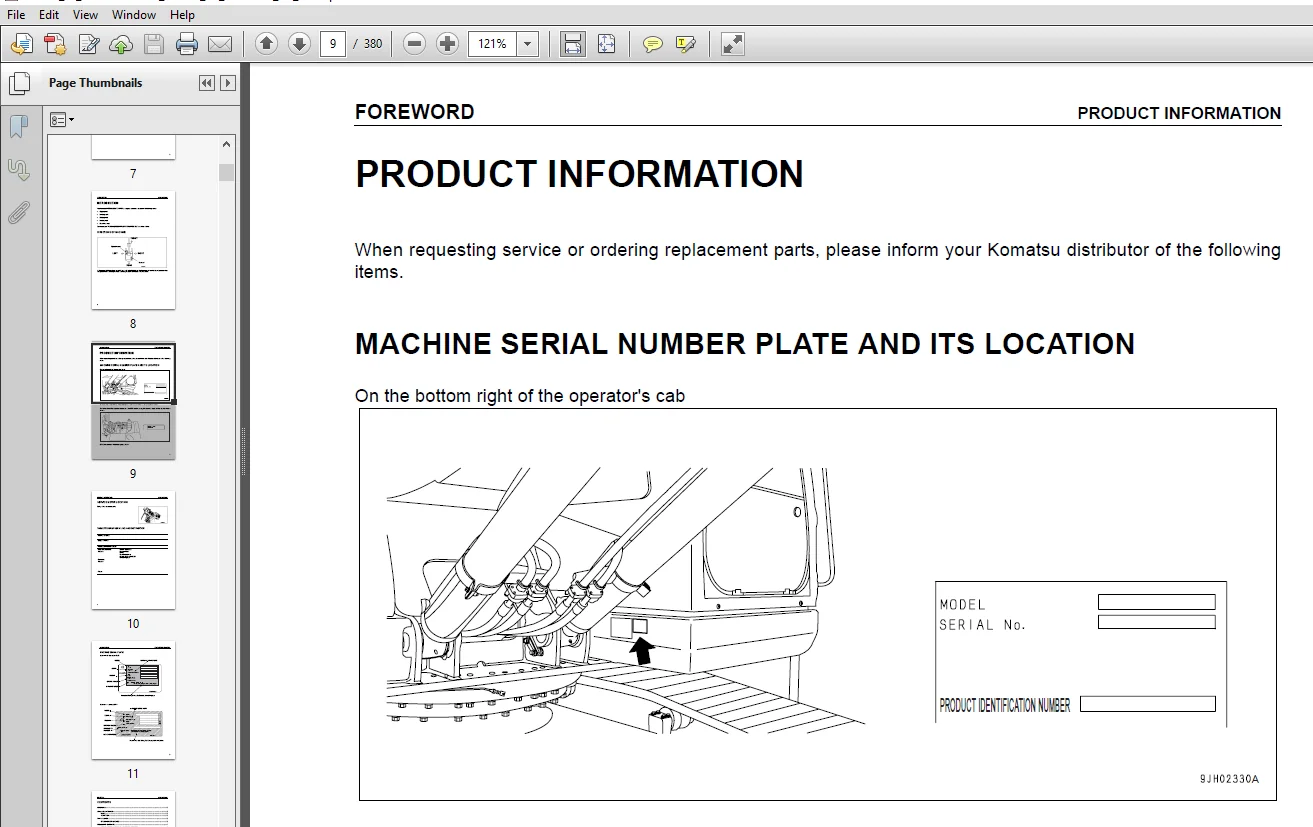
Task: Click the thumbnails panel scrollbar handle
Action: [227, 172]
